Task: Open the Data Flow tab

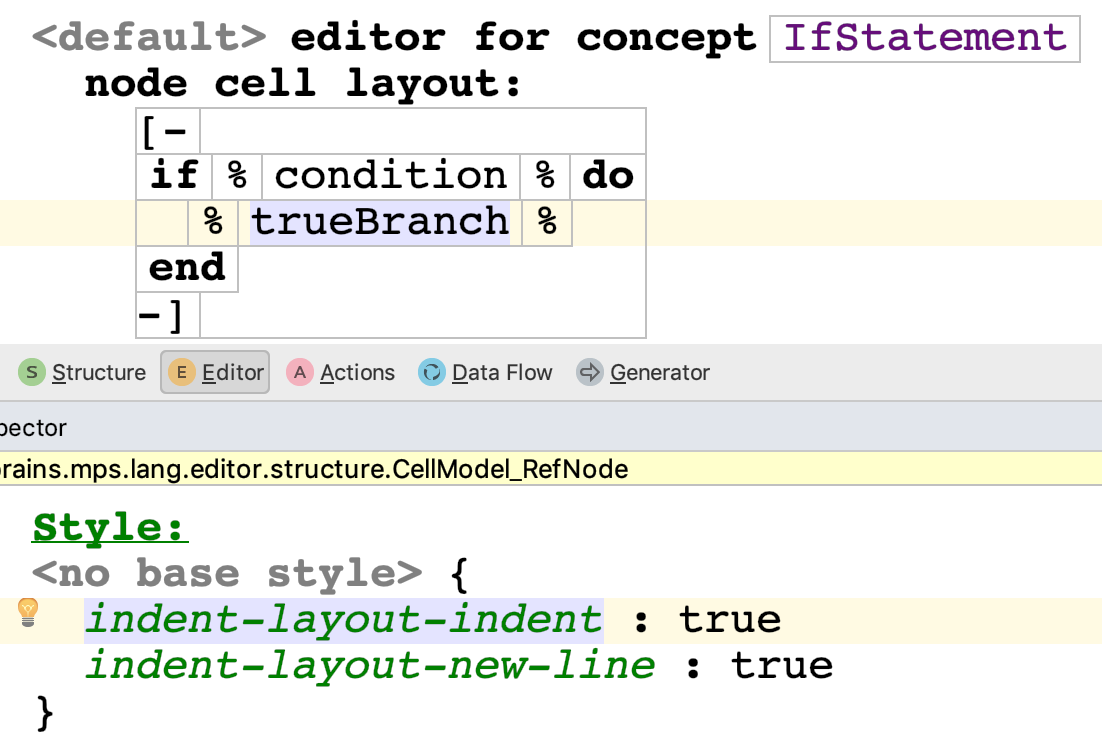Action: pyautogui.click(x=486, y=372)
